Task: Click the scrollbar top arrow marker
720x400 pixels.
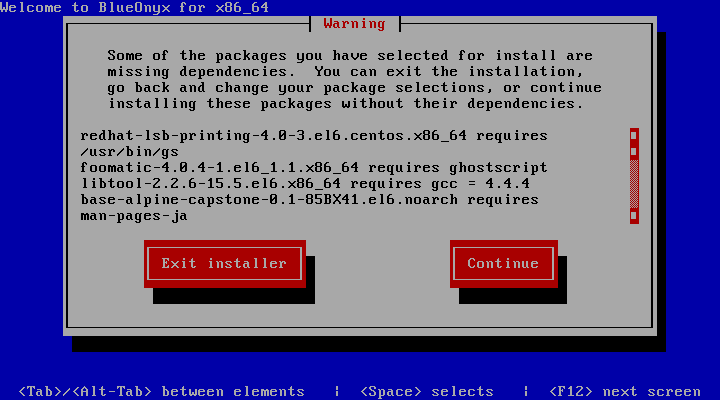Action: tap(634, 135)
